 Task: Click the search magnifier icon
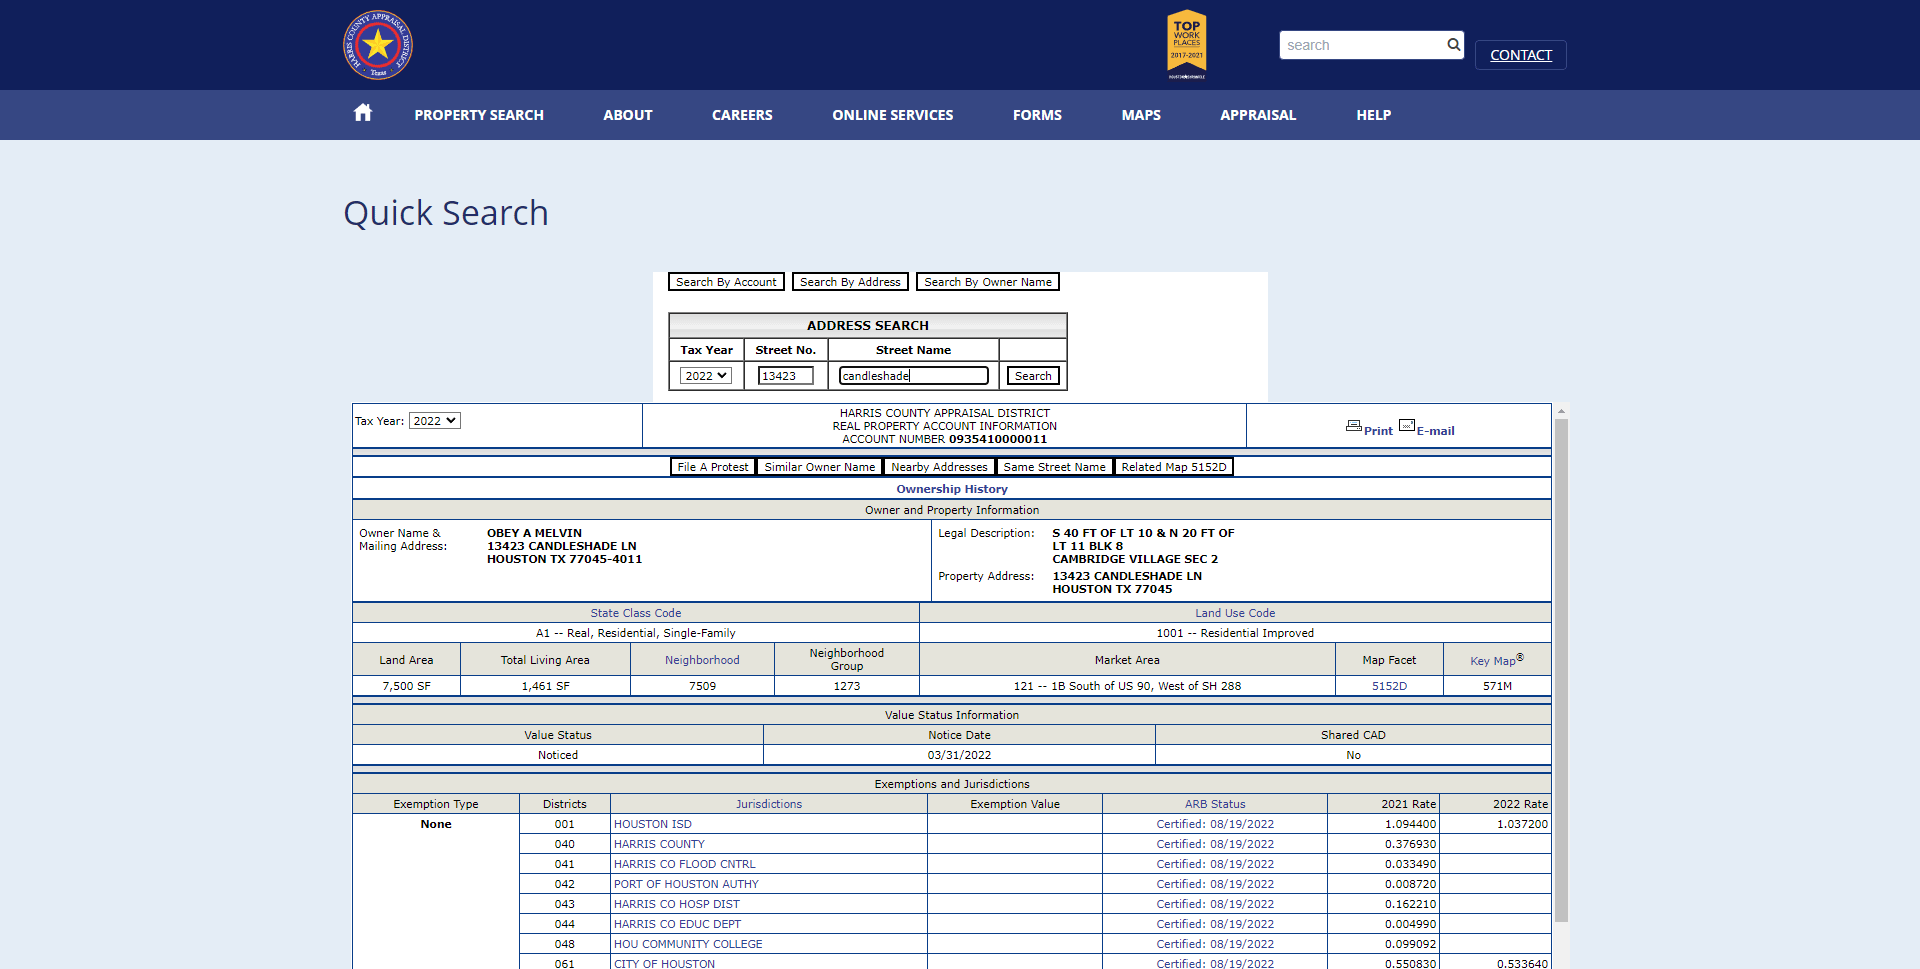[1454, 44]
